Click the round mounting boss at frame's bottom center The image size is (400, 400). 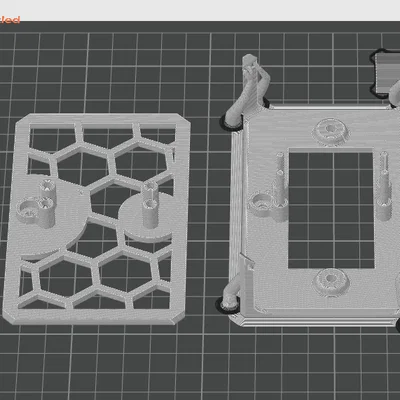tap(331, 282)
